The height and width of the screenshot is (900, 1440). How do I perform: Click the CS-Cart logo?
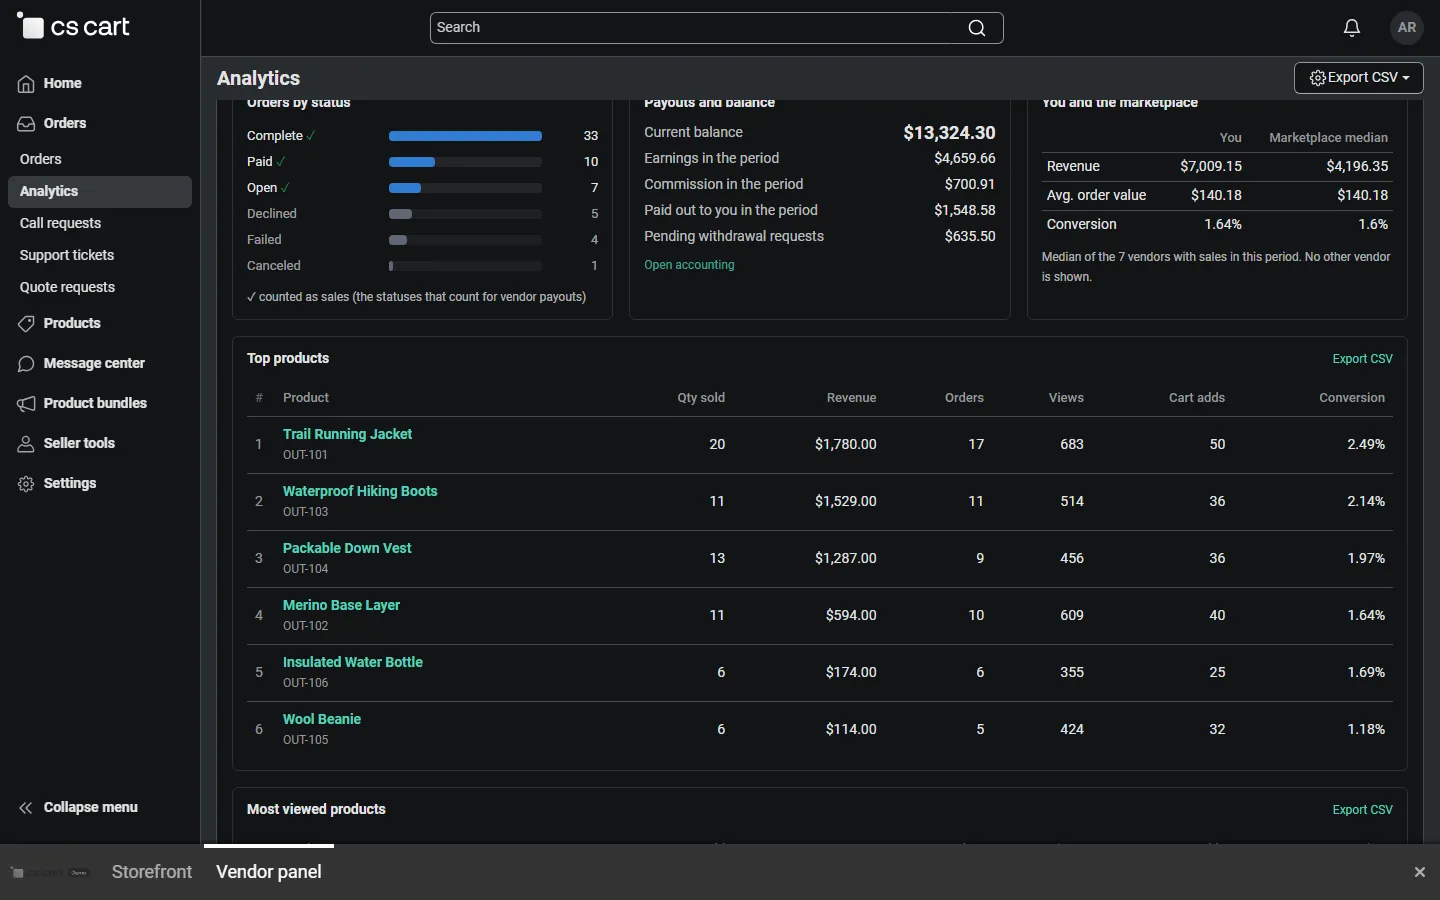point(74,27)
